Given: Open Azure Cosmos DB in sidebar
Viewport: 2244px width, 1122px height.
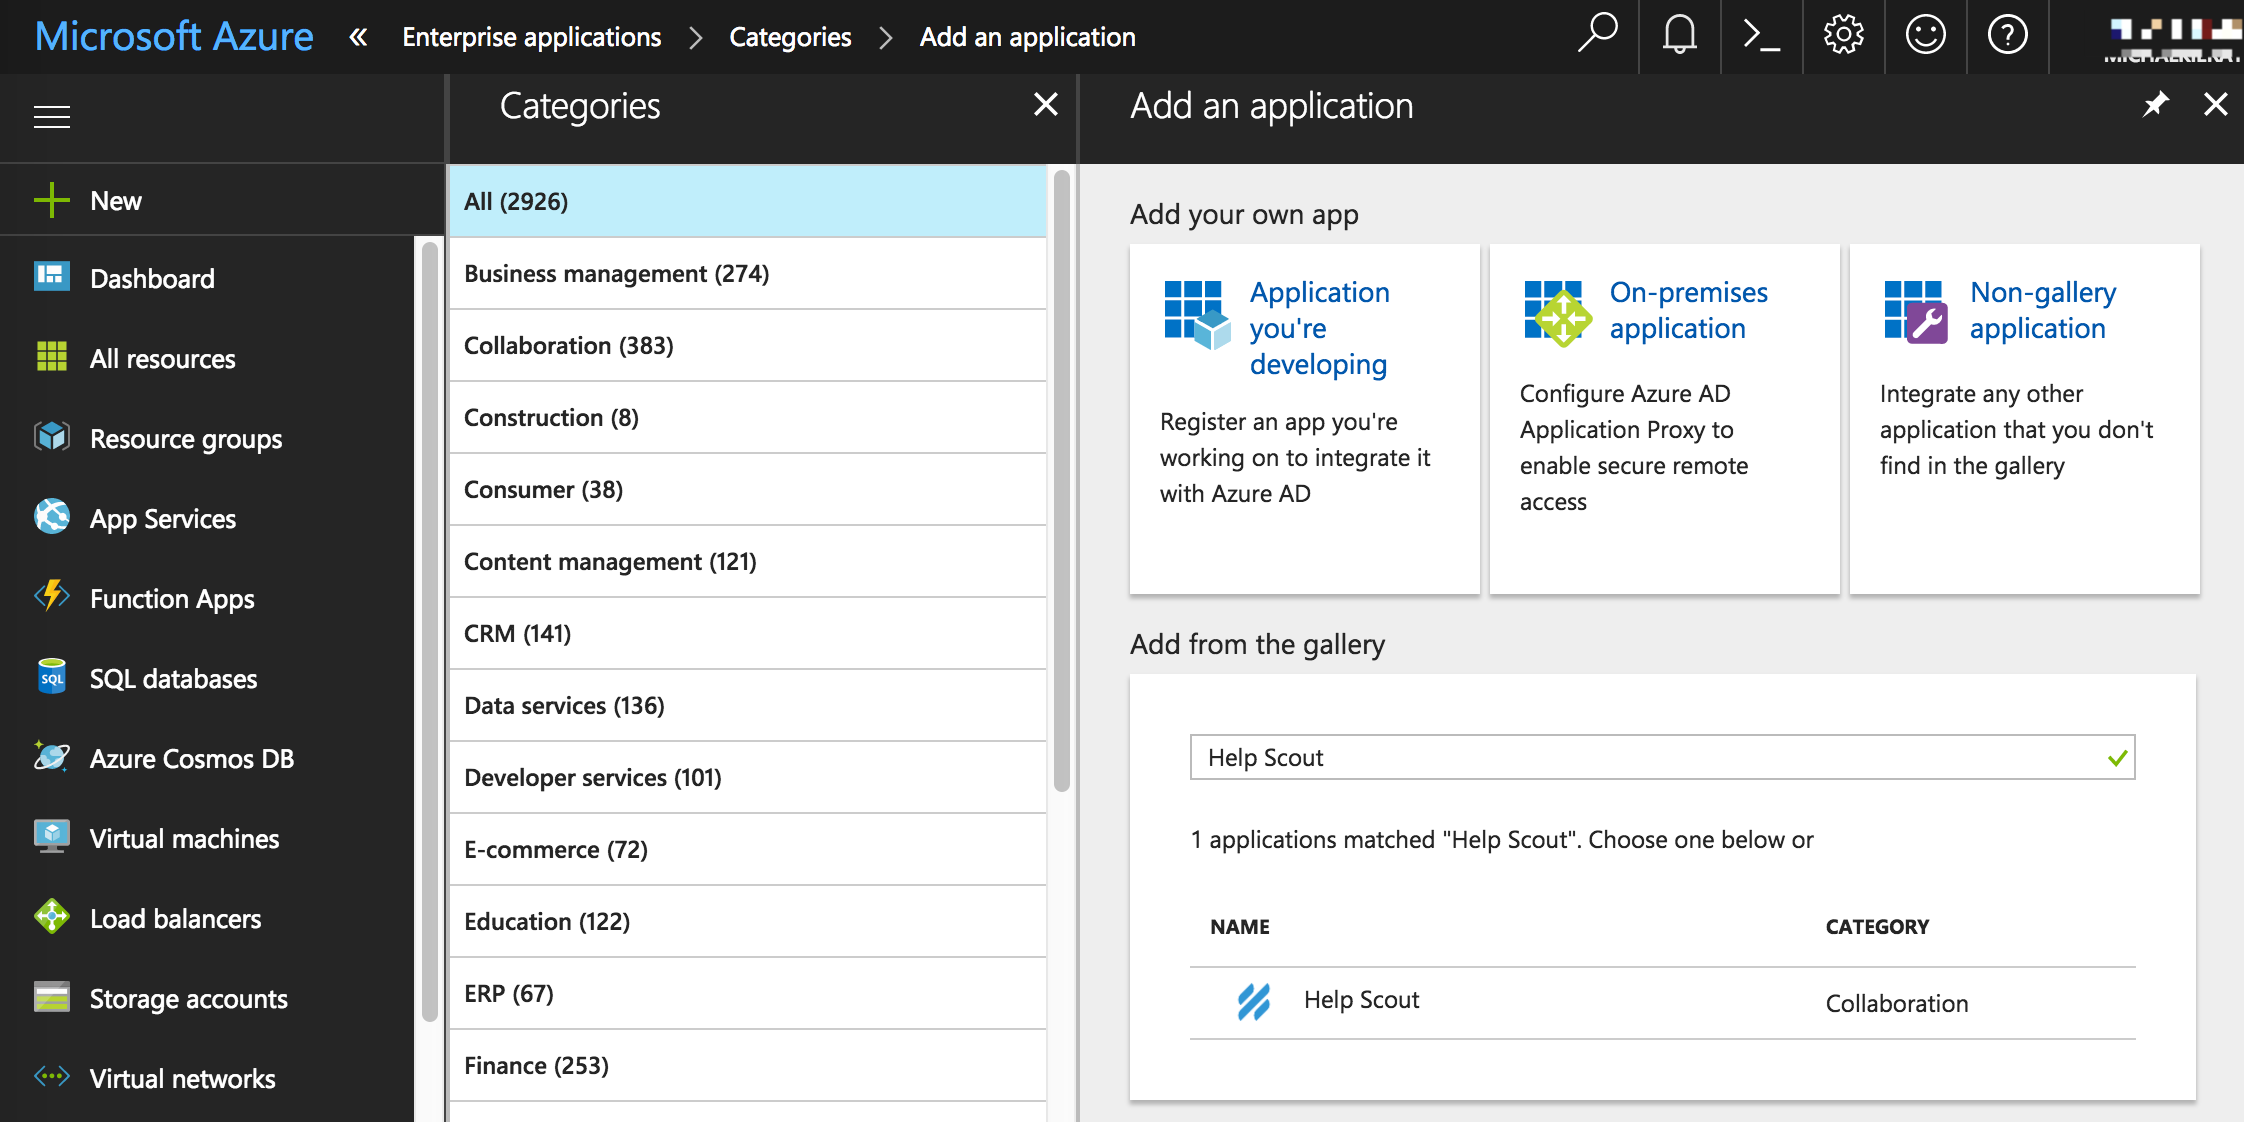Looking at the screenshot, I should click(x=191, y=759).
